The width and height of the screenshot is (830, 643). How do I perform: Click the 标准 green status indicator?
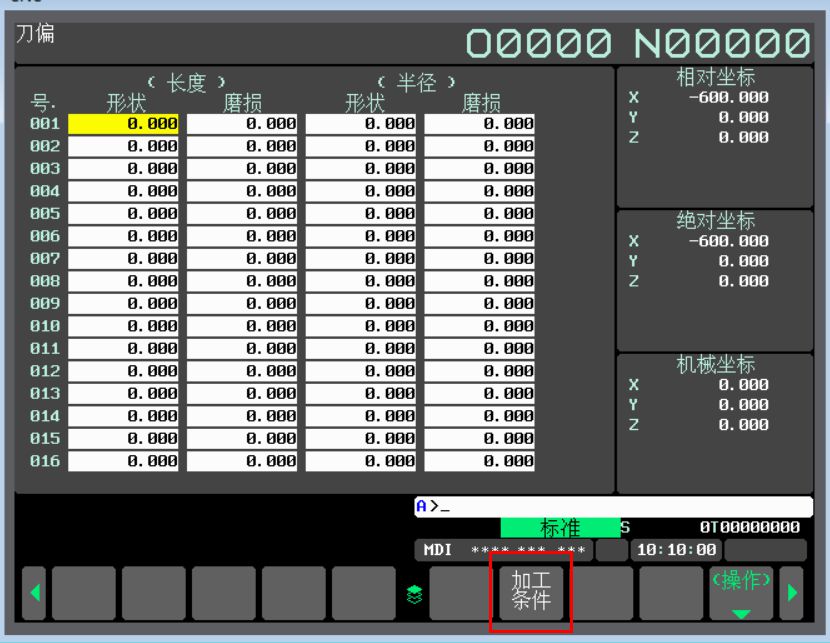pos(560,528)
